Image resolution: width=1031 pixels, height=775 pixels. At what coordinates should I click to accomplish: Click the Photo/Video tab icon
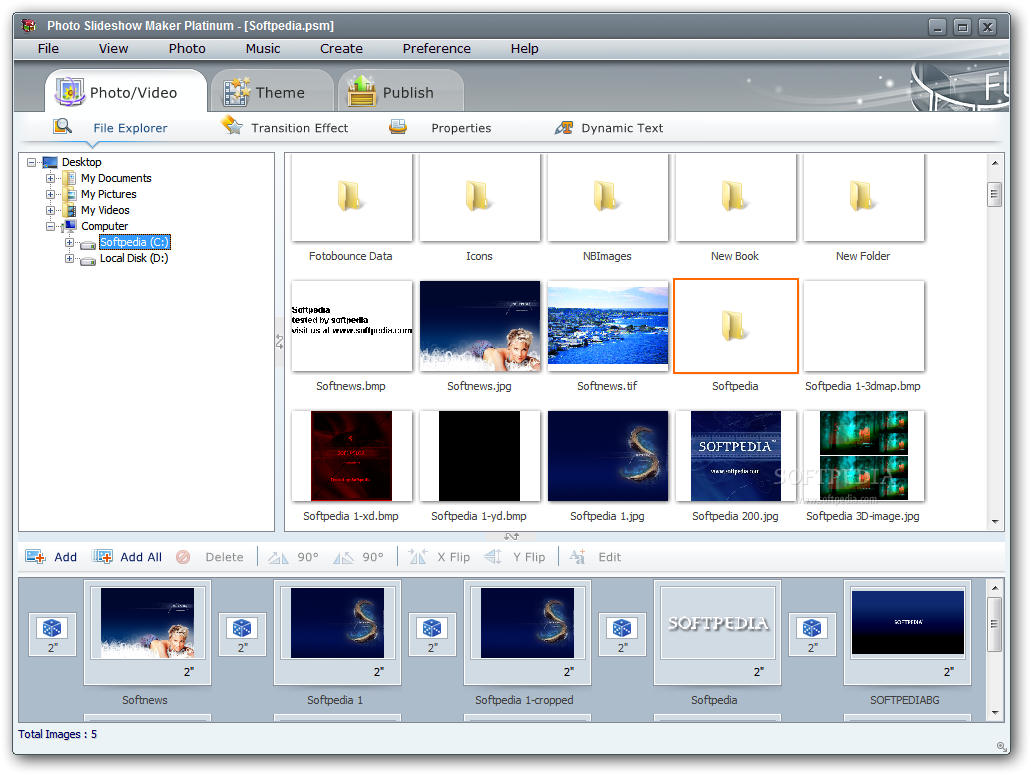pyautogui.click(x=69, y=91)
